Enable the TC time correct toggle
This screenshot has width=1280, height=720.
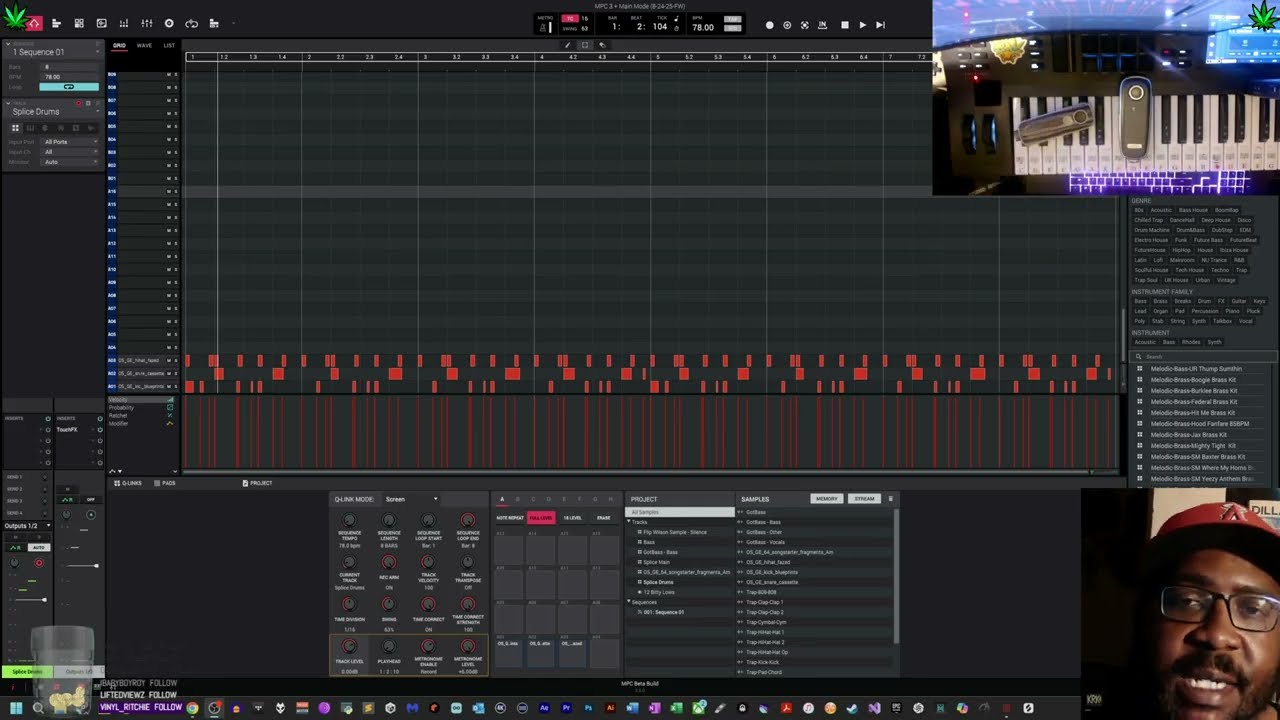570,18
